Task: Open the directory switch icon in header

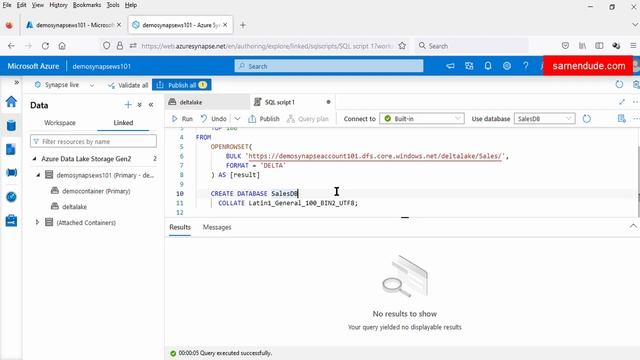Action: pyautogui.click(x=469, y=66)
